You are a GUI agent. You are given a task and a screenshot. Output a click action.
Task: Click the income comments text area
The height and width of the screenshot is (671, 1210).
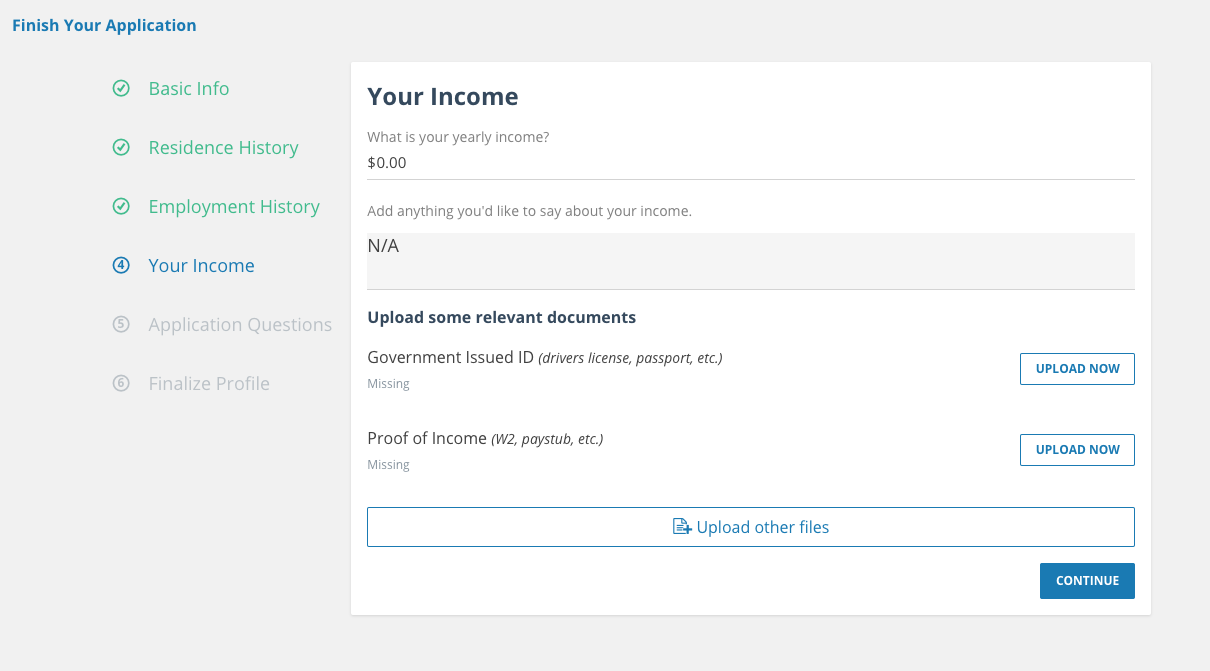(750, 260)
